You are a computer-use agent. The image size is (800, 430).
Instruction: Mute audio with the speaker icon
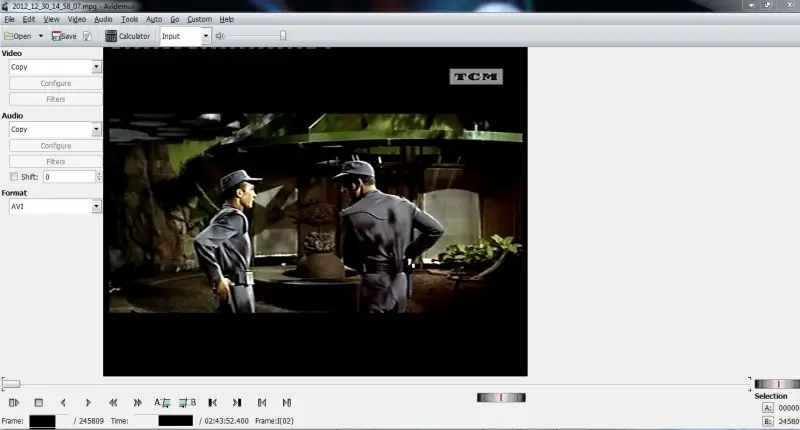[220, 36]
